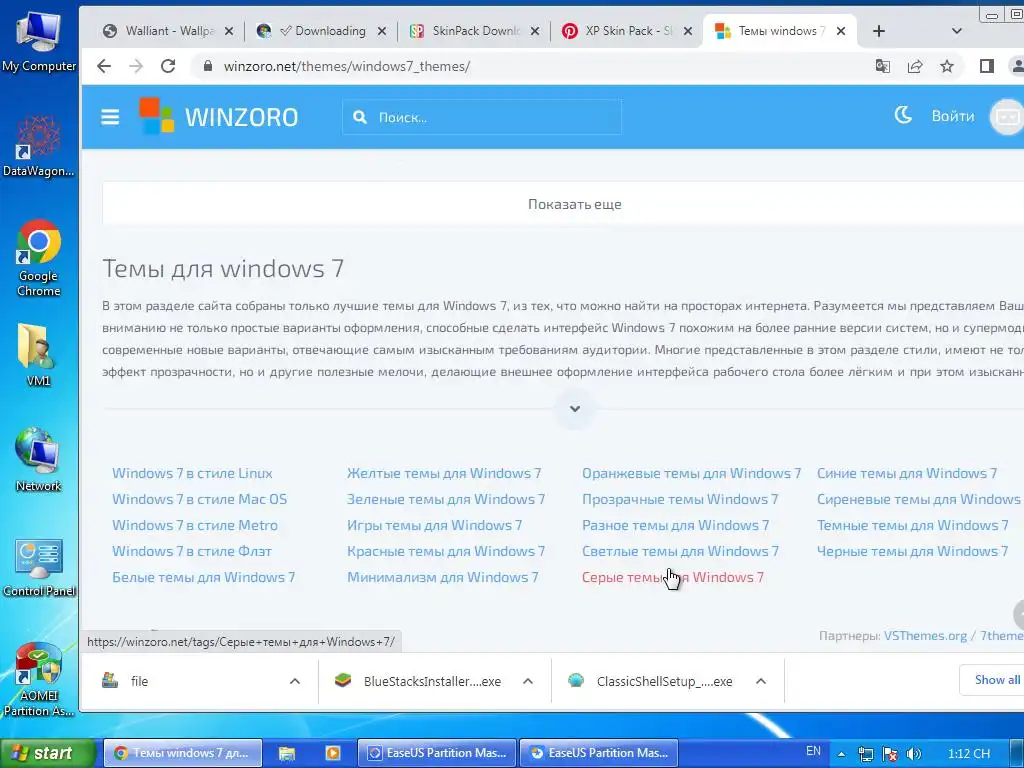Click the Войти login link

tap(953, 116)
